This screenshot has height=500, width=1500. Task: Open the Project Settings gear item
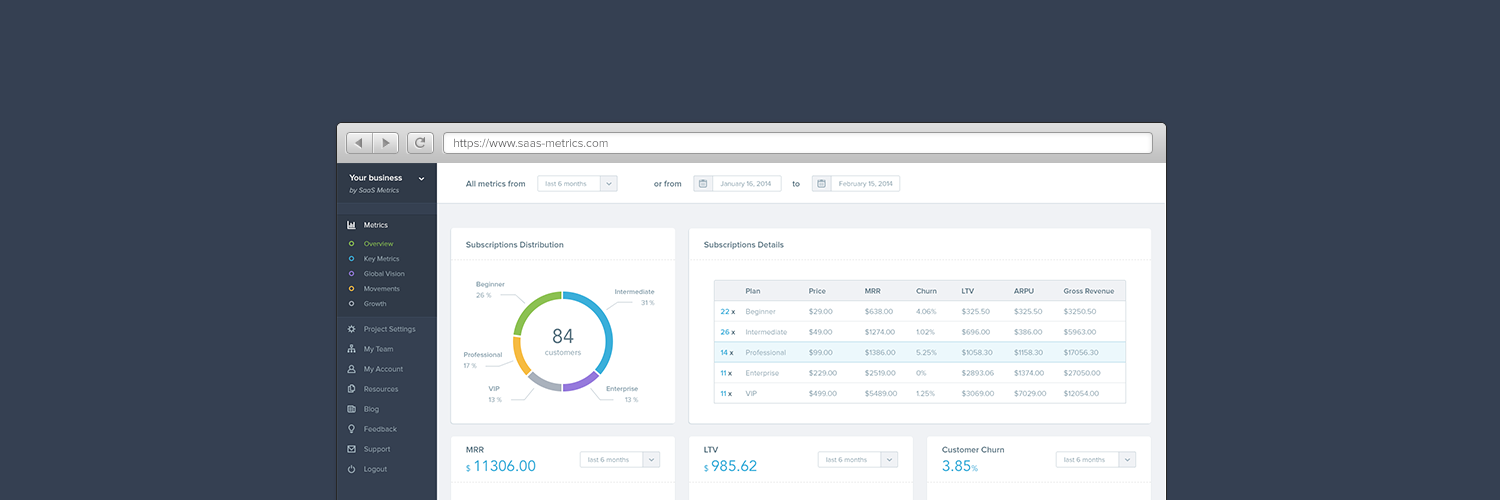pos(351,329)
